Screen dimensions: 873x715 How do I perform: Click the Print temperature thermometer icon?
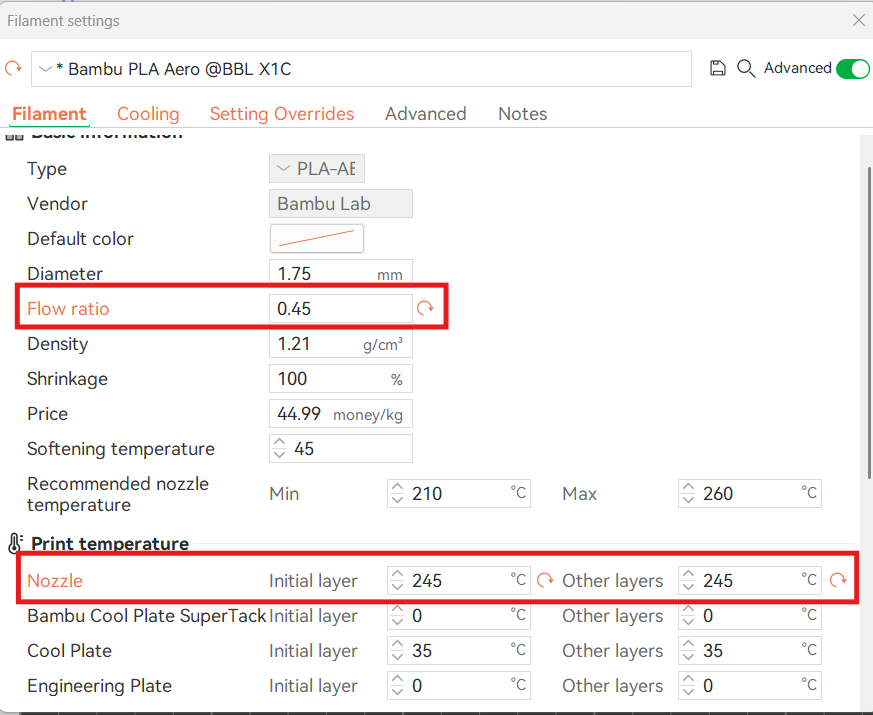[x=15, y=544]
